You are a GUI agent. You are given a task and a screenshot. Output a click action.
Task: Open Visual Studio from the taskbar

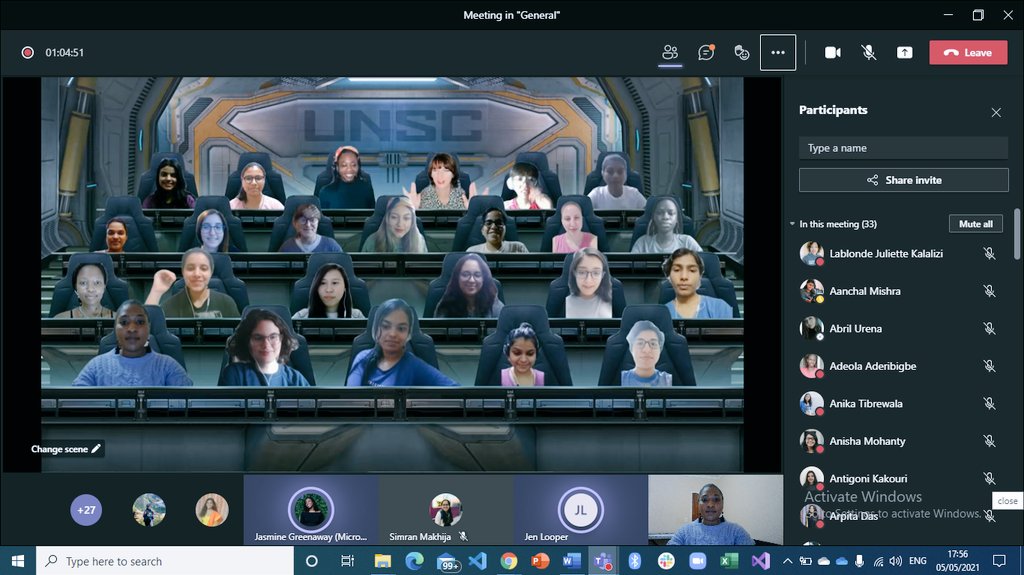(x=761, y=561)
